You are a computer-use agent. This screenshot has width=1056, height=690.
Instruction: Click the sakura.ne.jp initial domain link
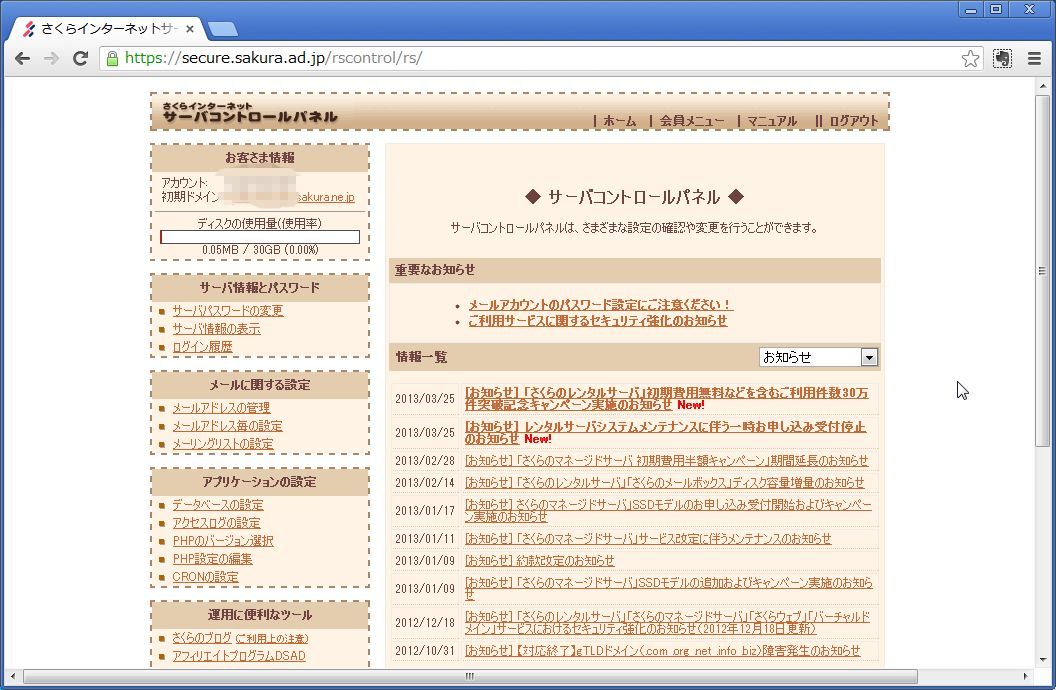point(325,197)
